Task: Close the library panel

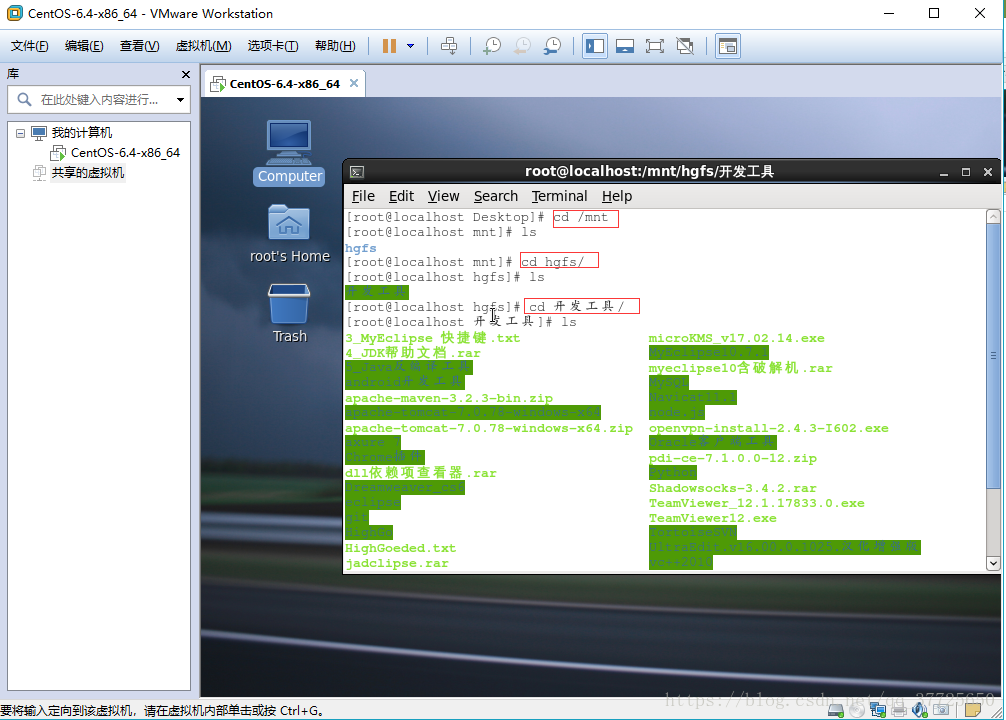Action: pyautogui.click(x=186, y=74)
